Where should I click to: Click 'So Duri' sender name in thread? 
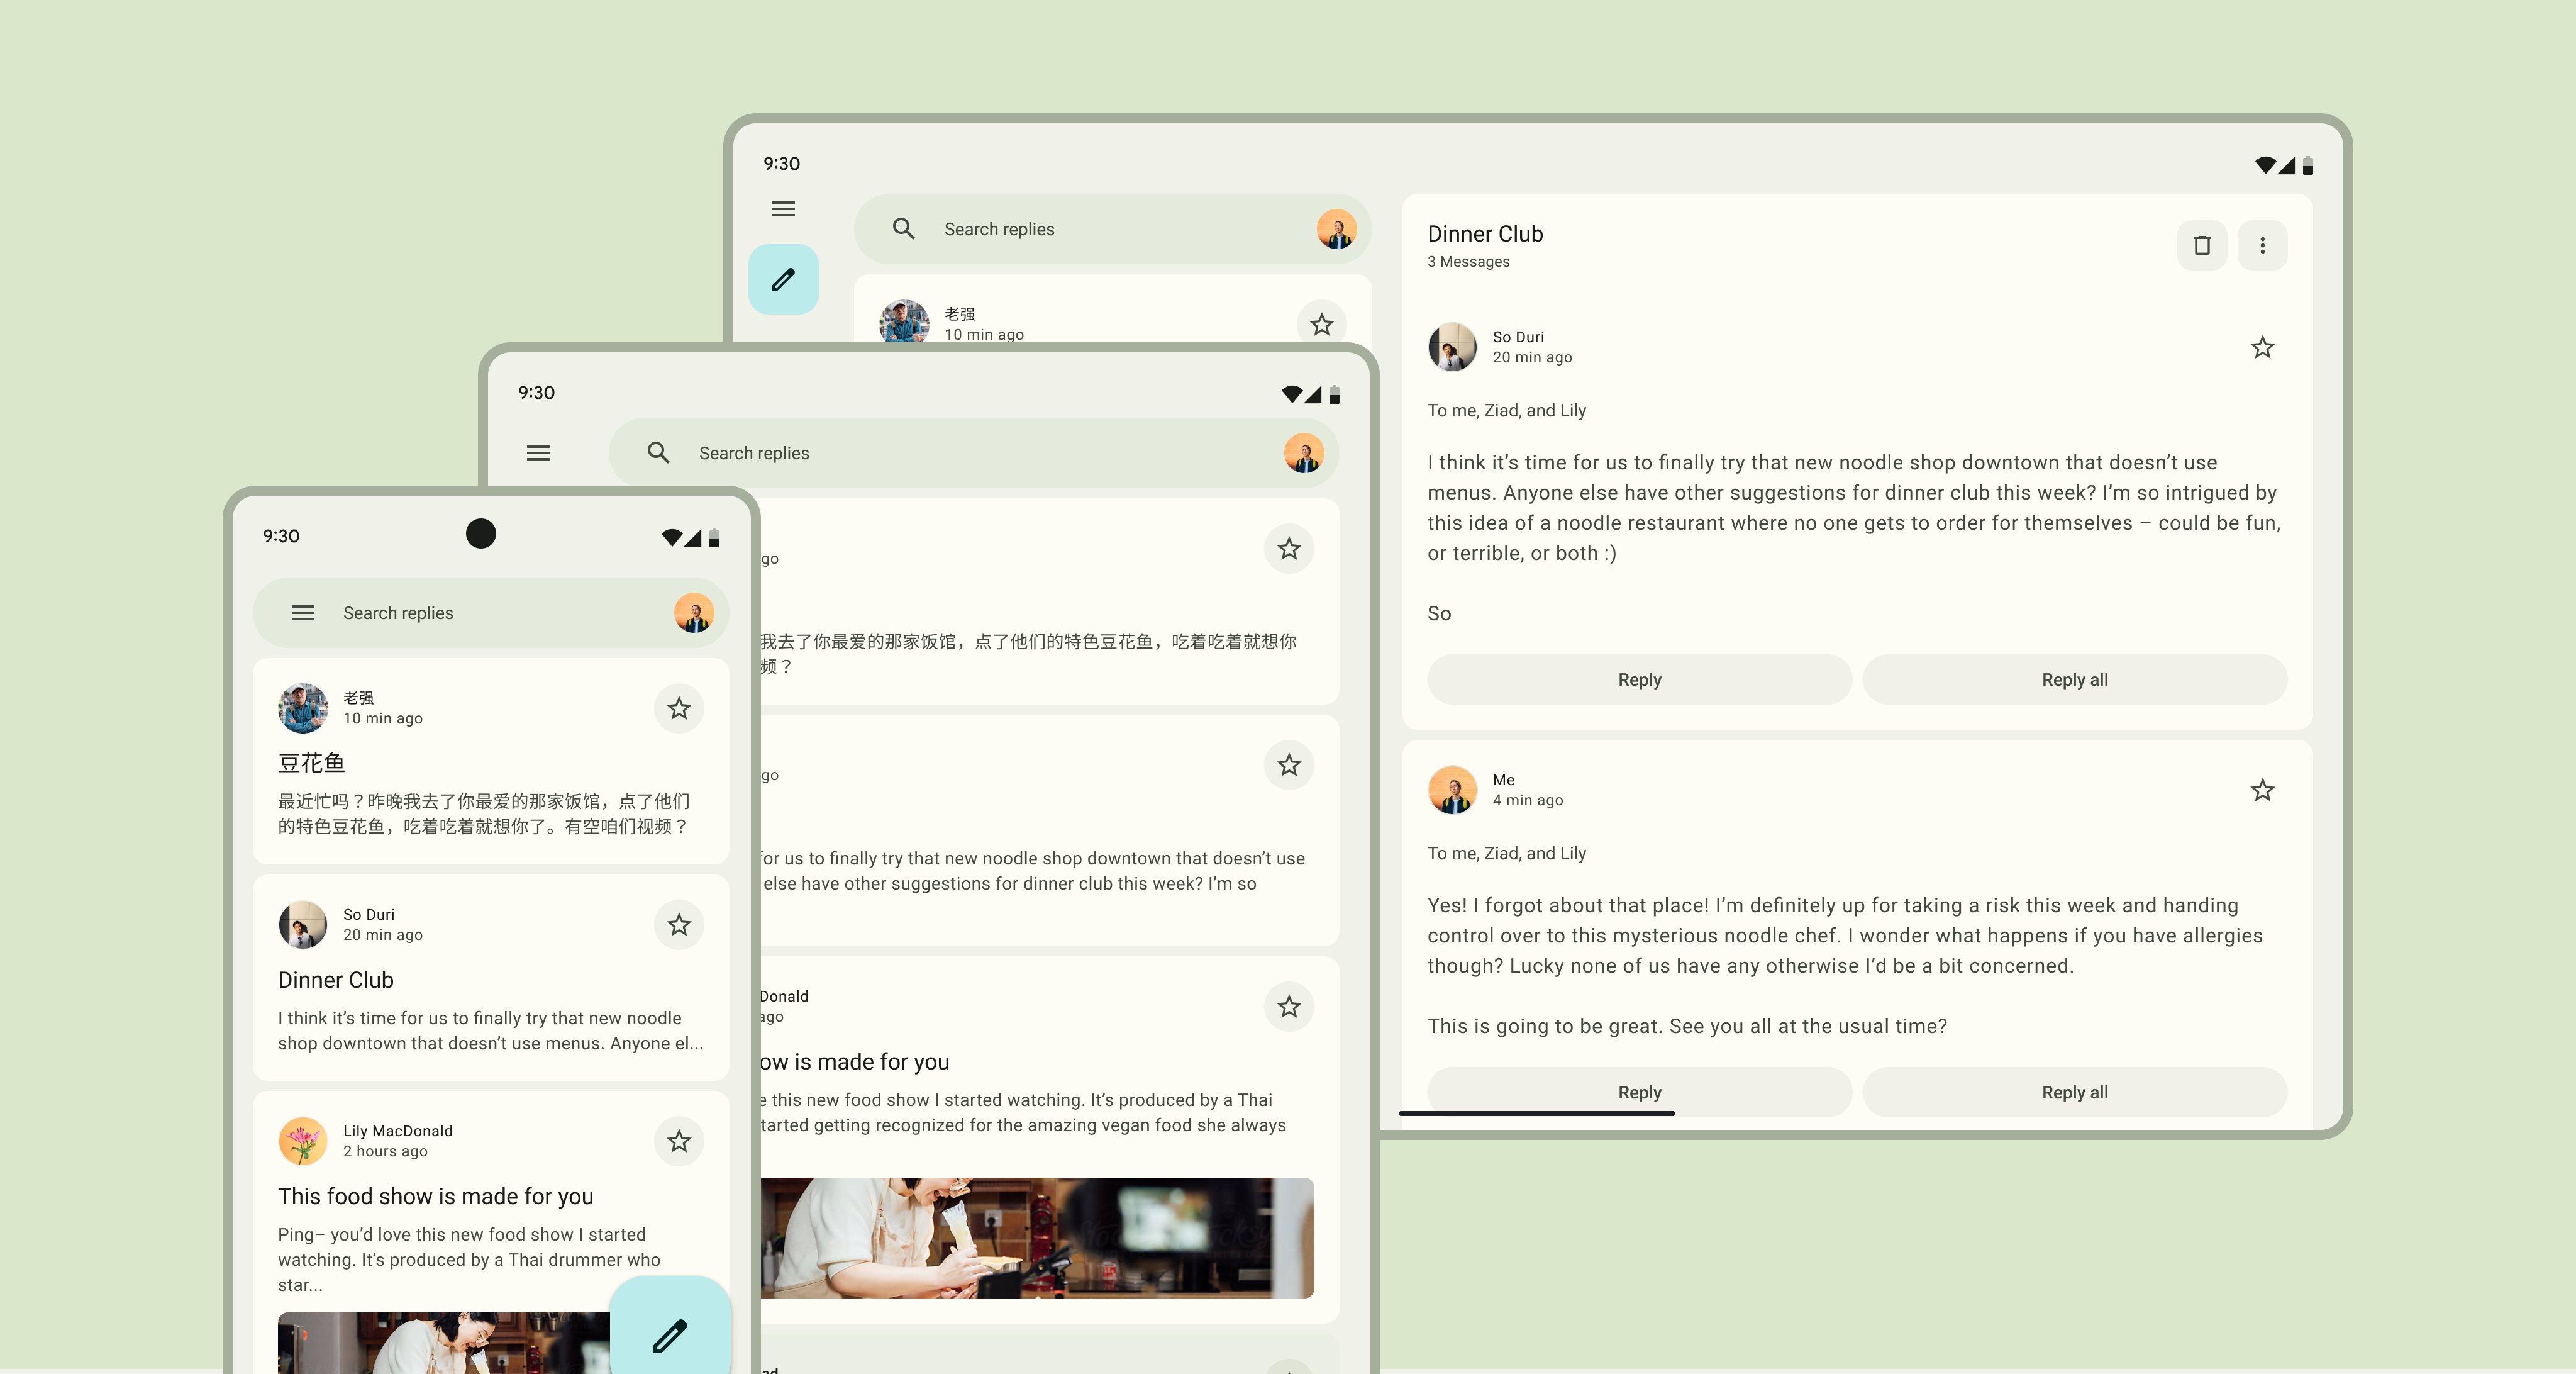(x=1518, y=337)
